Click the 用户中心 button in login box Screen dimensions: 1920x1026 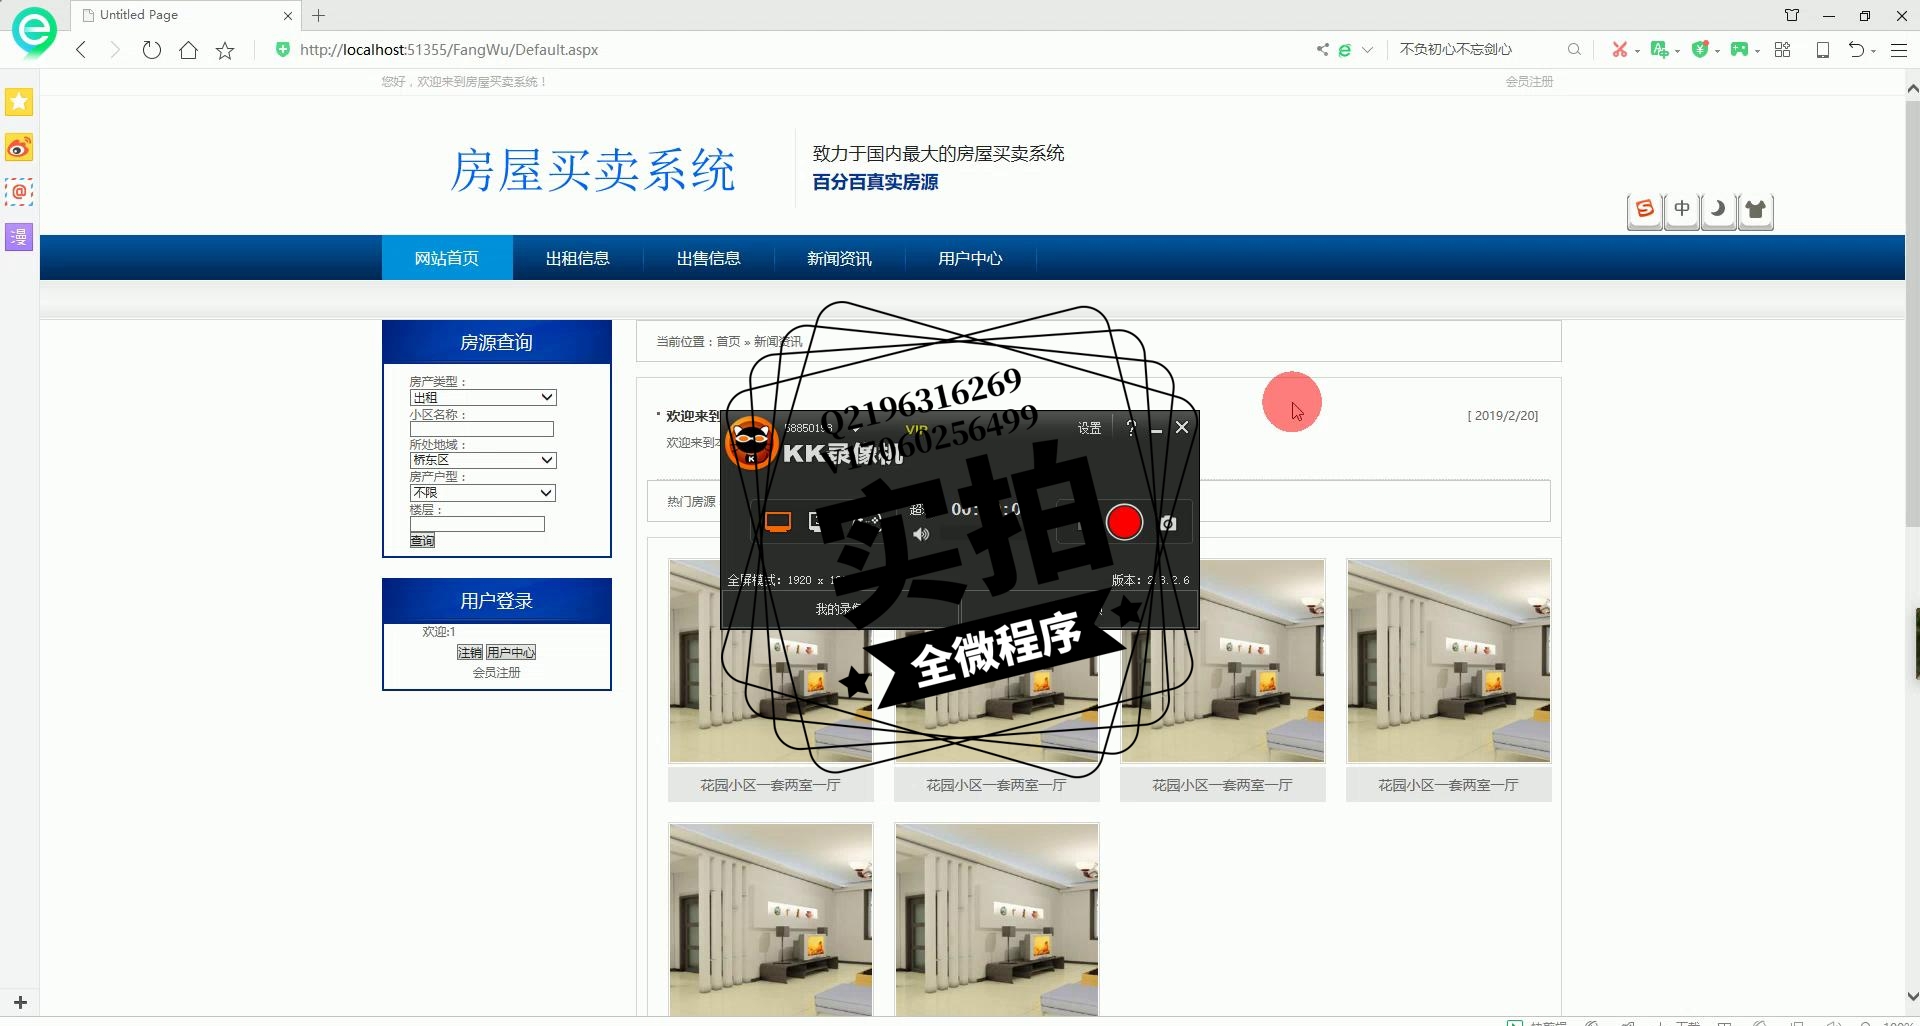tap(511, 652)
